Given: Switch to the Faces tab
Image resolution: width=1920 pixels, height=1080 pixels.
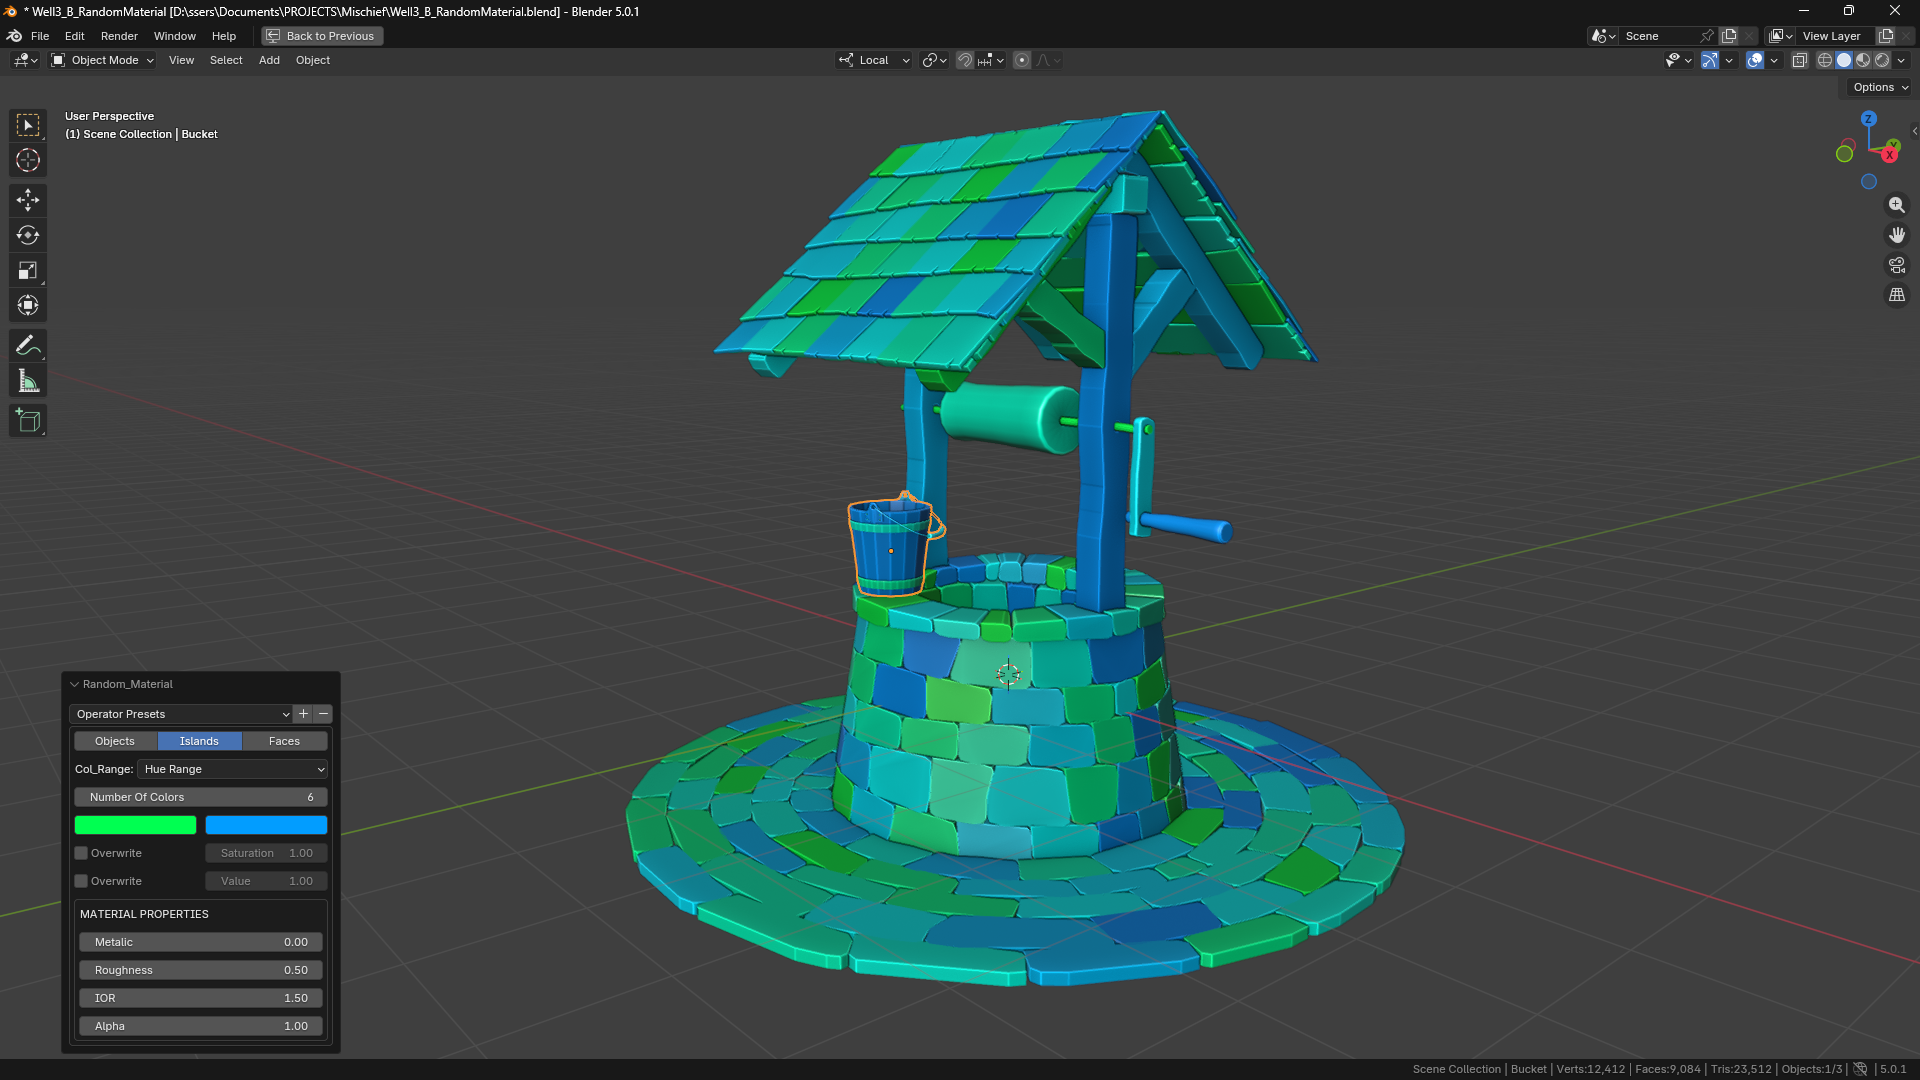Looking at the screenshot, I should click(x=284, y=741).
